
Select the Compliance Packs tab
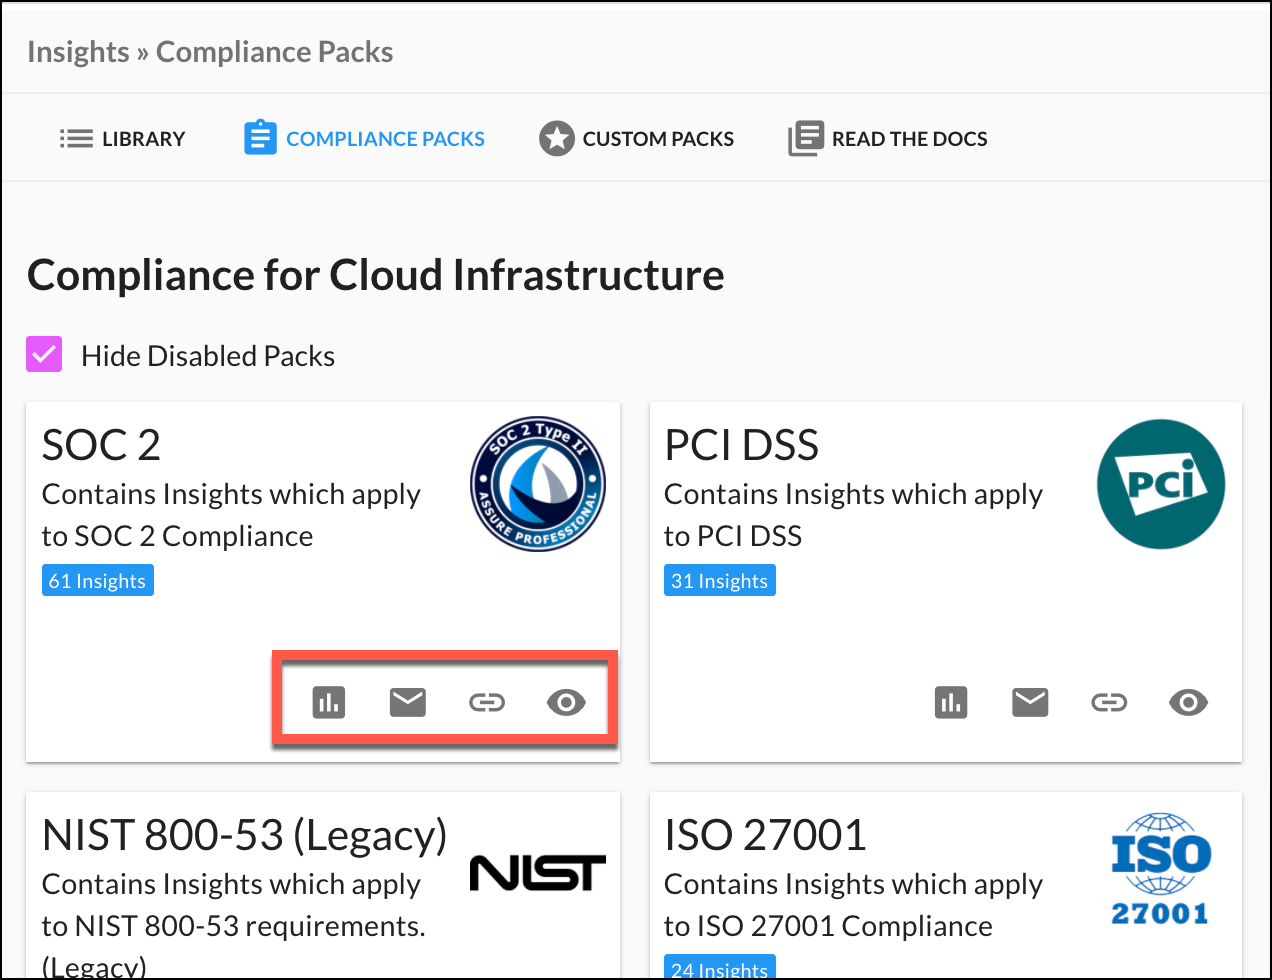[364, 139]
